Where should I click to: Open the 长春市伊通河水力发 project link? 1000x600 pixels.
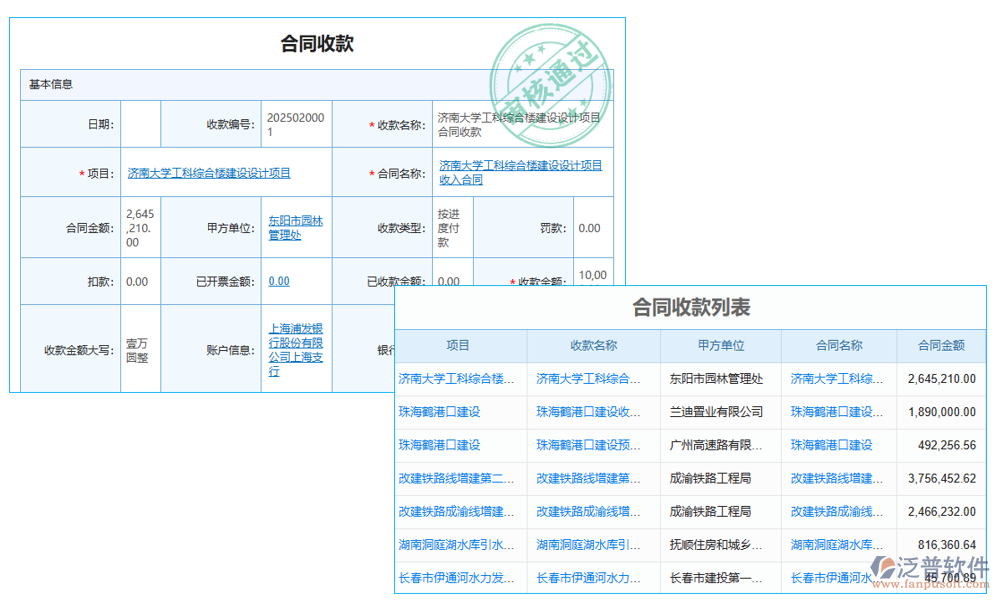click(x=457, y=577)
